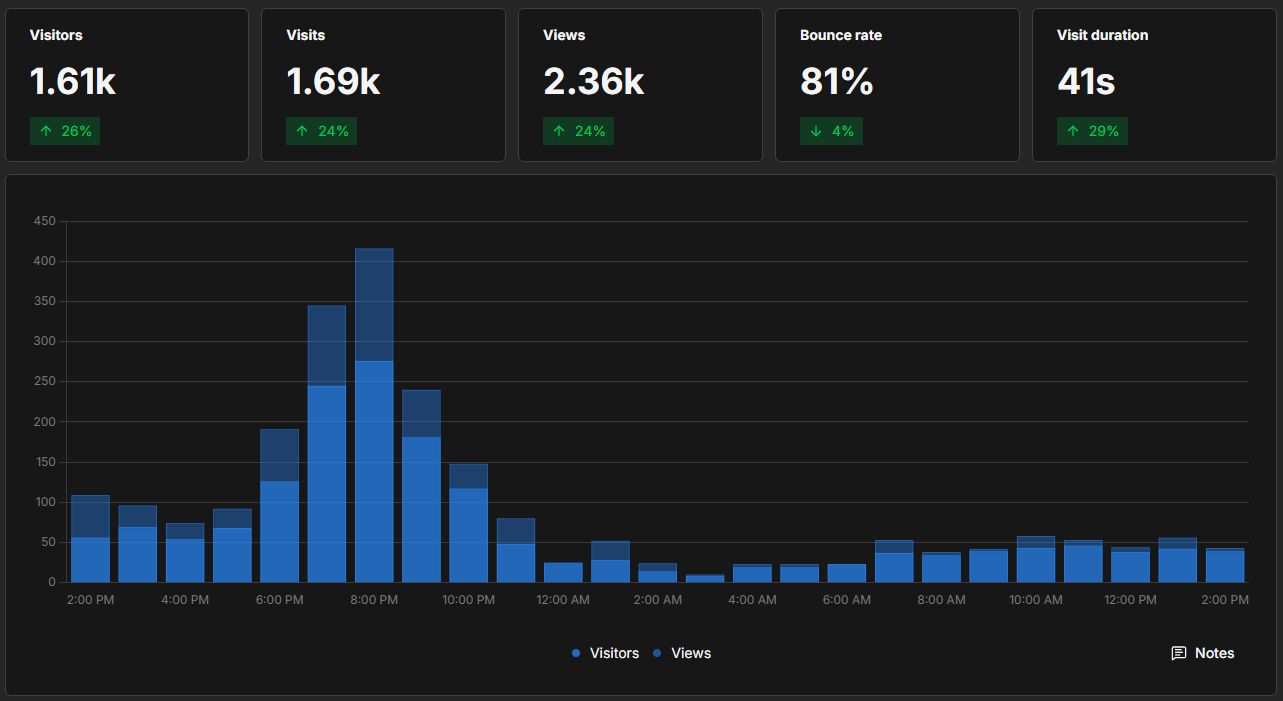
Task: Click the 8:00 PM axis label
Action: pyautogui.click(x=374, y=600)
